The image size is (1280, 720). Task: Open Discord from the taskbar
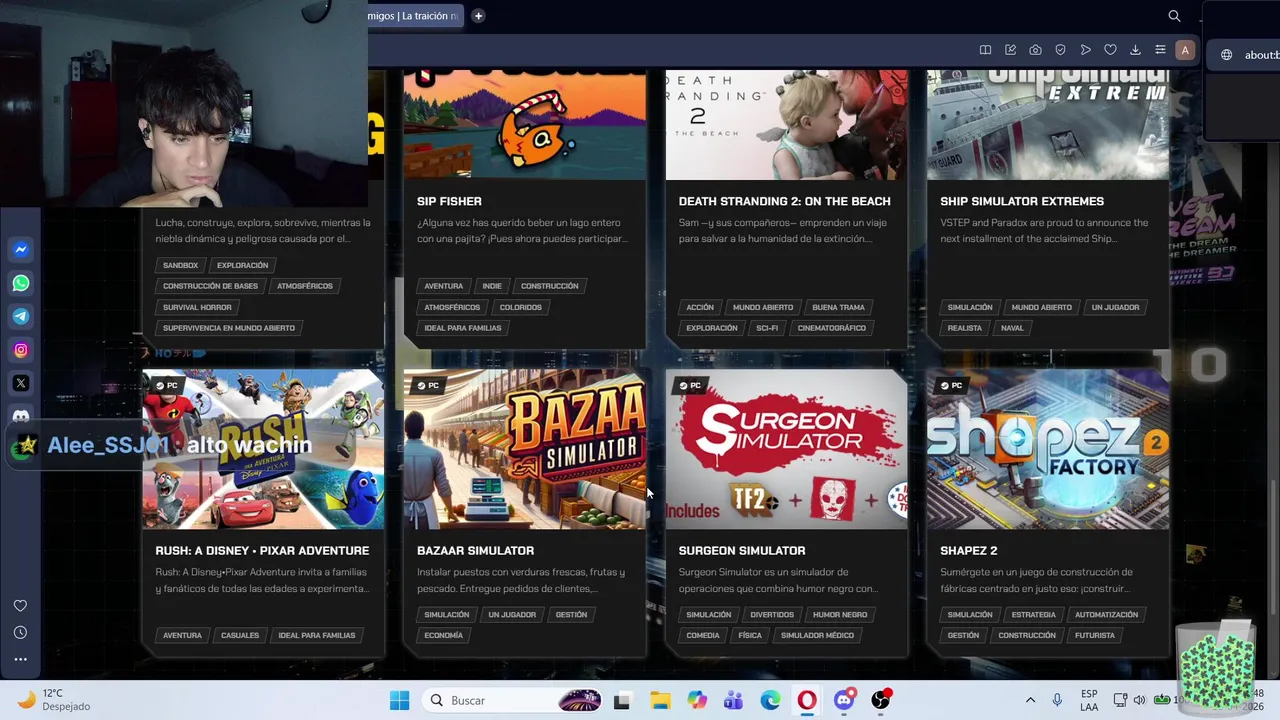tap(844, 700)
